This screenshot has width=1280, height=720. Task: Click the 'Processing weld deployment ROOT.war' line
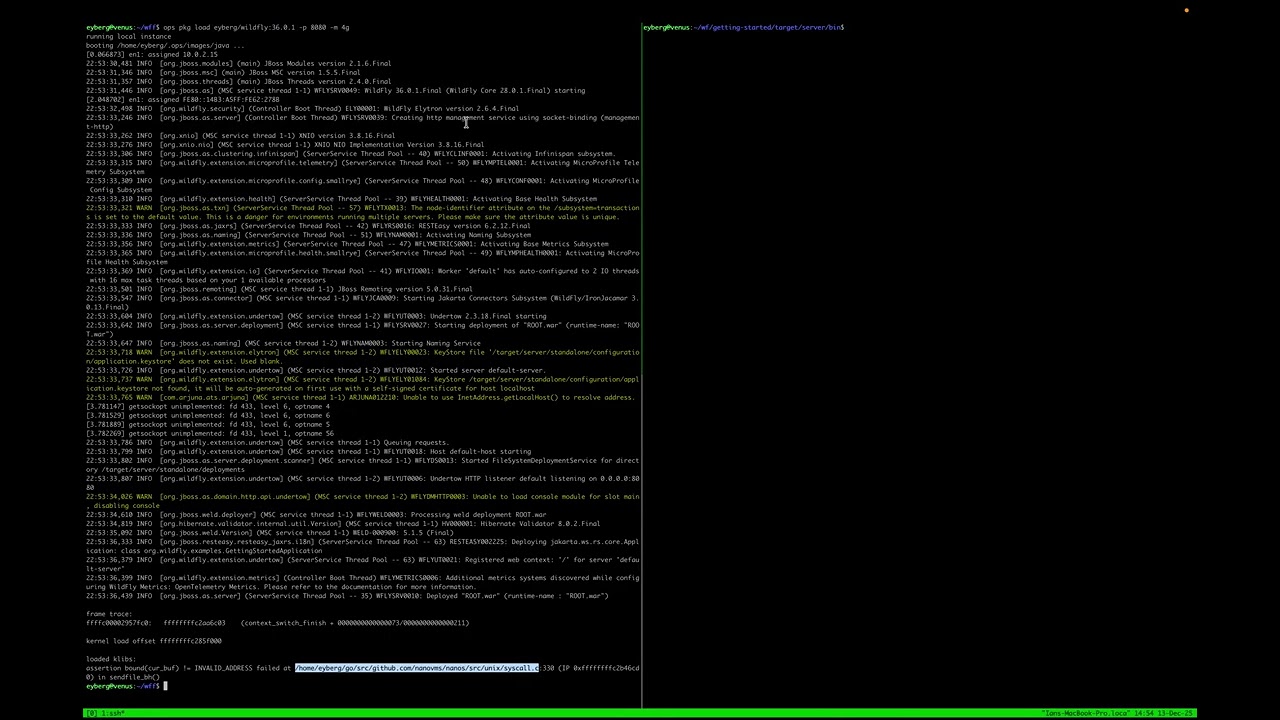pyautogui.click(x=316, y=513)
